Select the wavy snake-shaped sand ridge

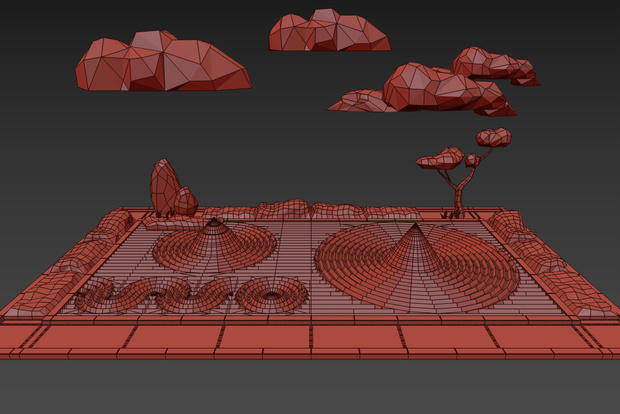coord(158,295)
